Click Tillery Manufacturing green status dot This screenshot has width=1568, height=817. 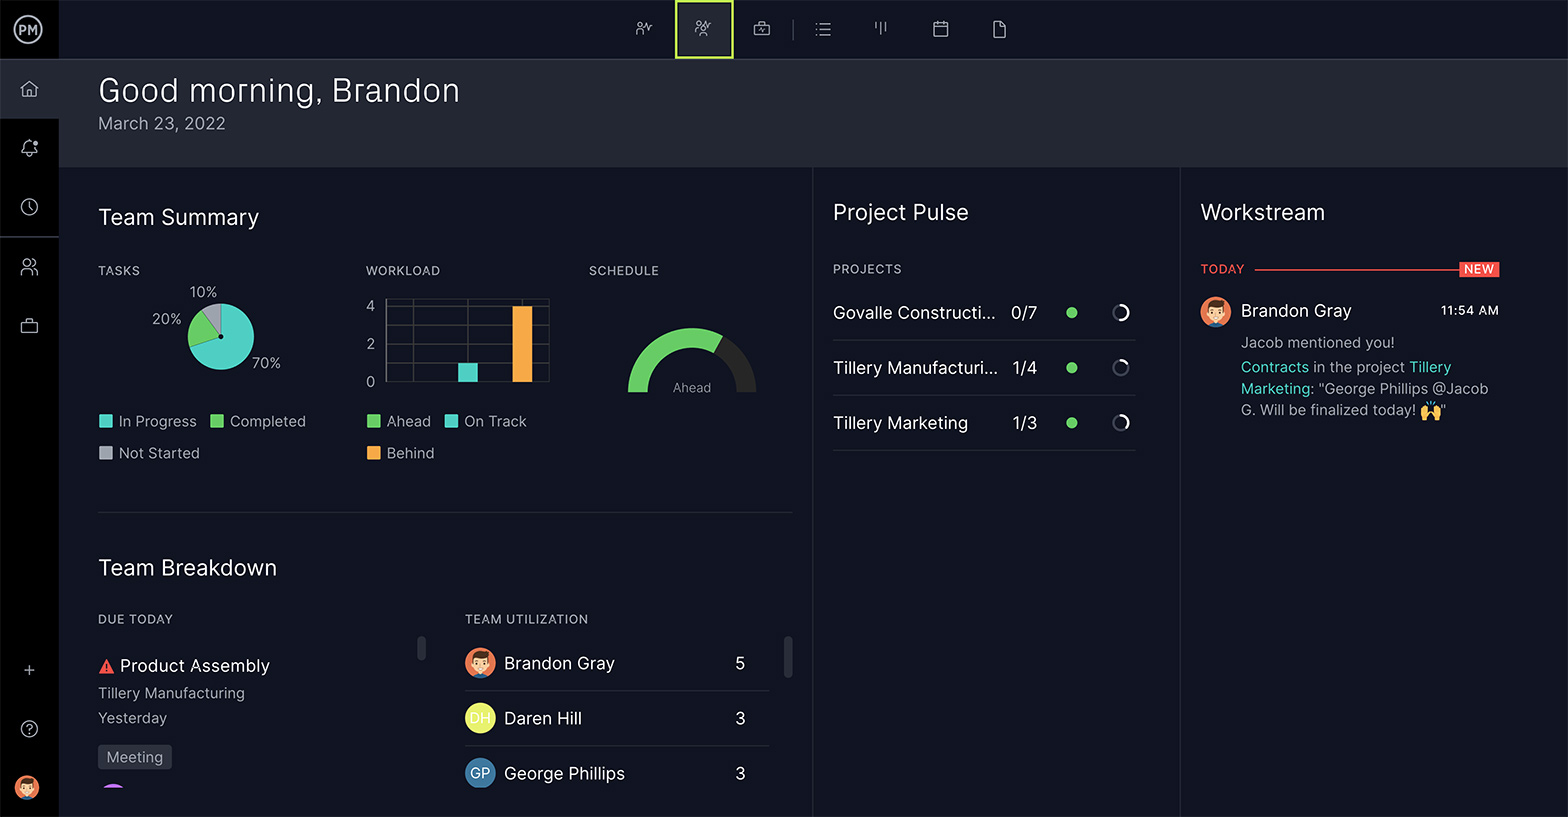(x=1072, y=368)
